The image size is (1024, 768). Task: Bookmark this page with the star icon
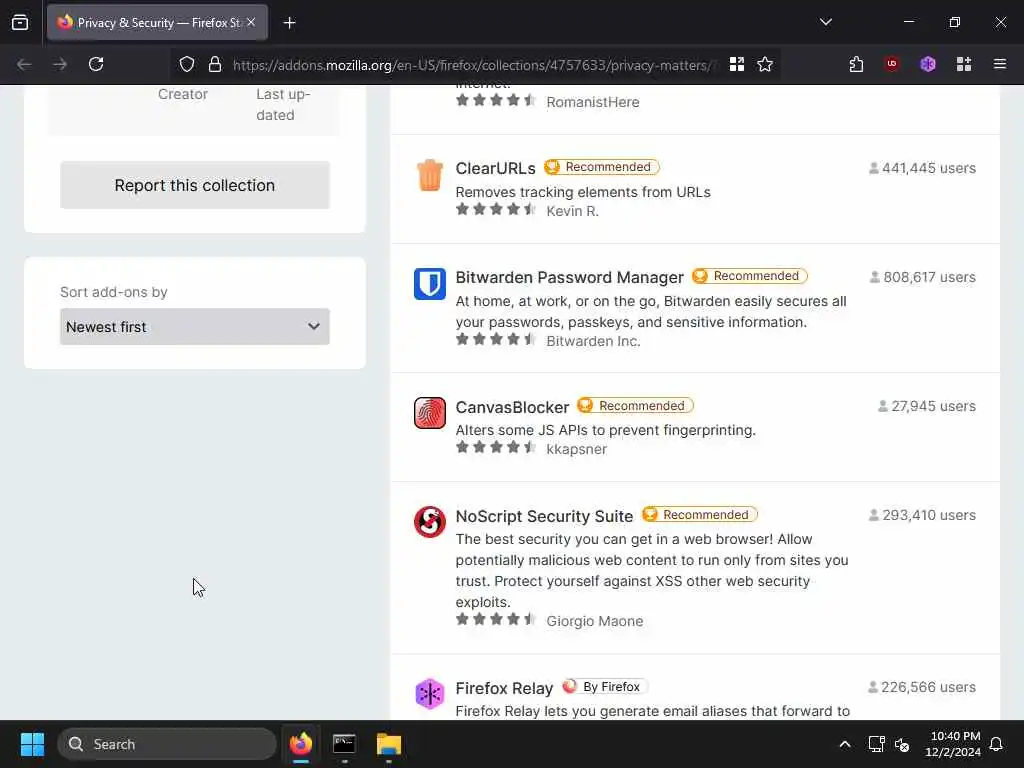tap(765, 64)
